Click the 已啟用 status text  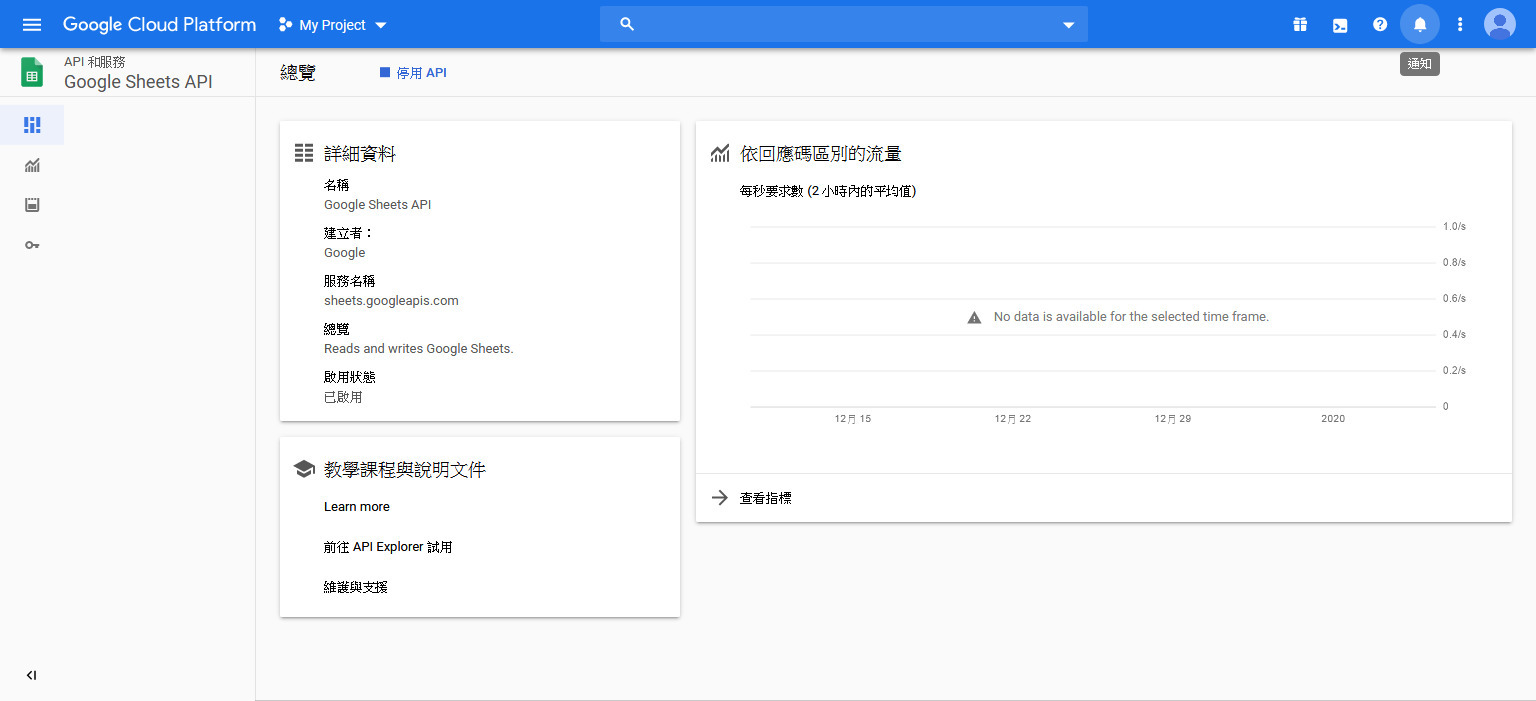343,397
